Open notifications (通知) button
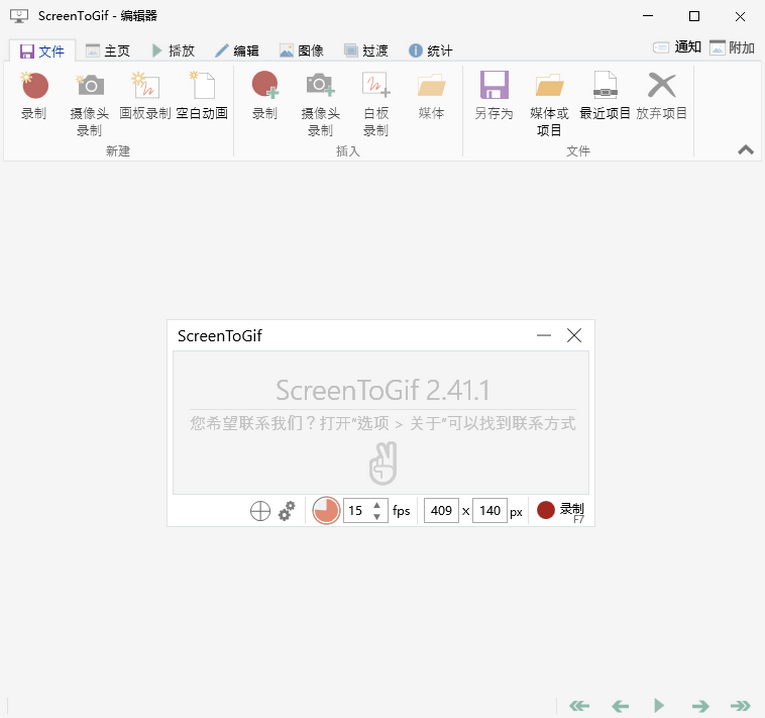The height and width of the screenshot is (718, 765). click(x=677, y=47)
